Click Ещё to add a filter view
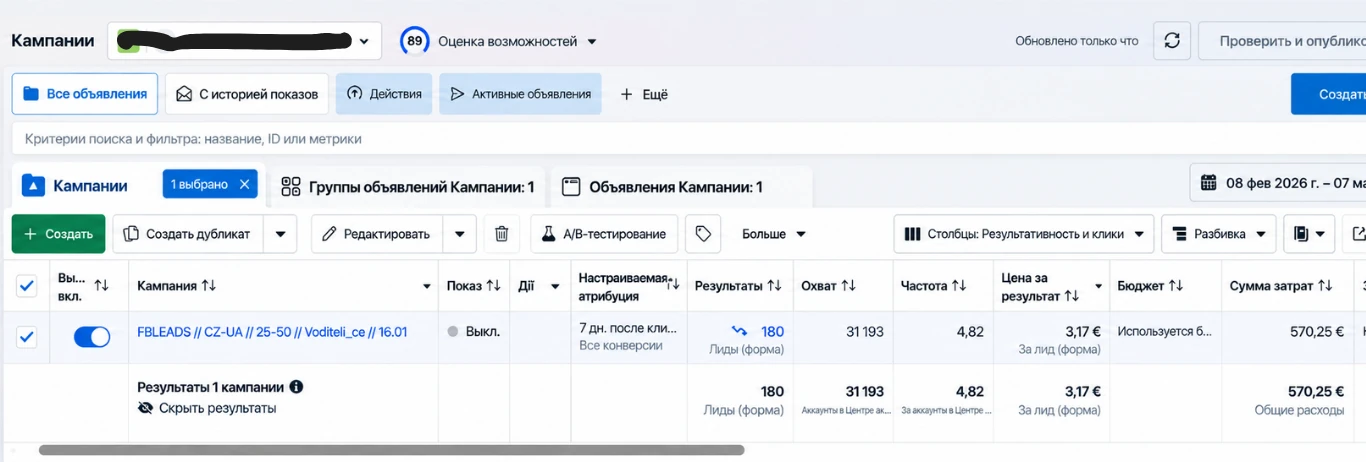The image size is (1366, 462). 644,94
